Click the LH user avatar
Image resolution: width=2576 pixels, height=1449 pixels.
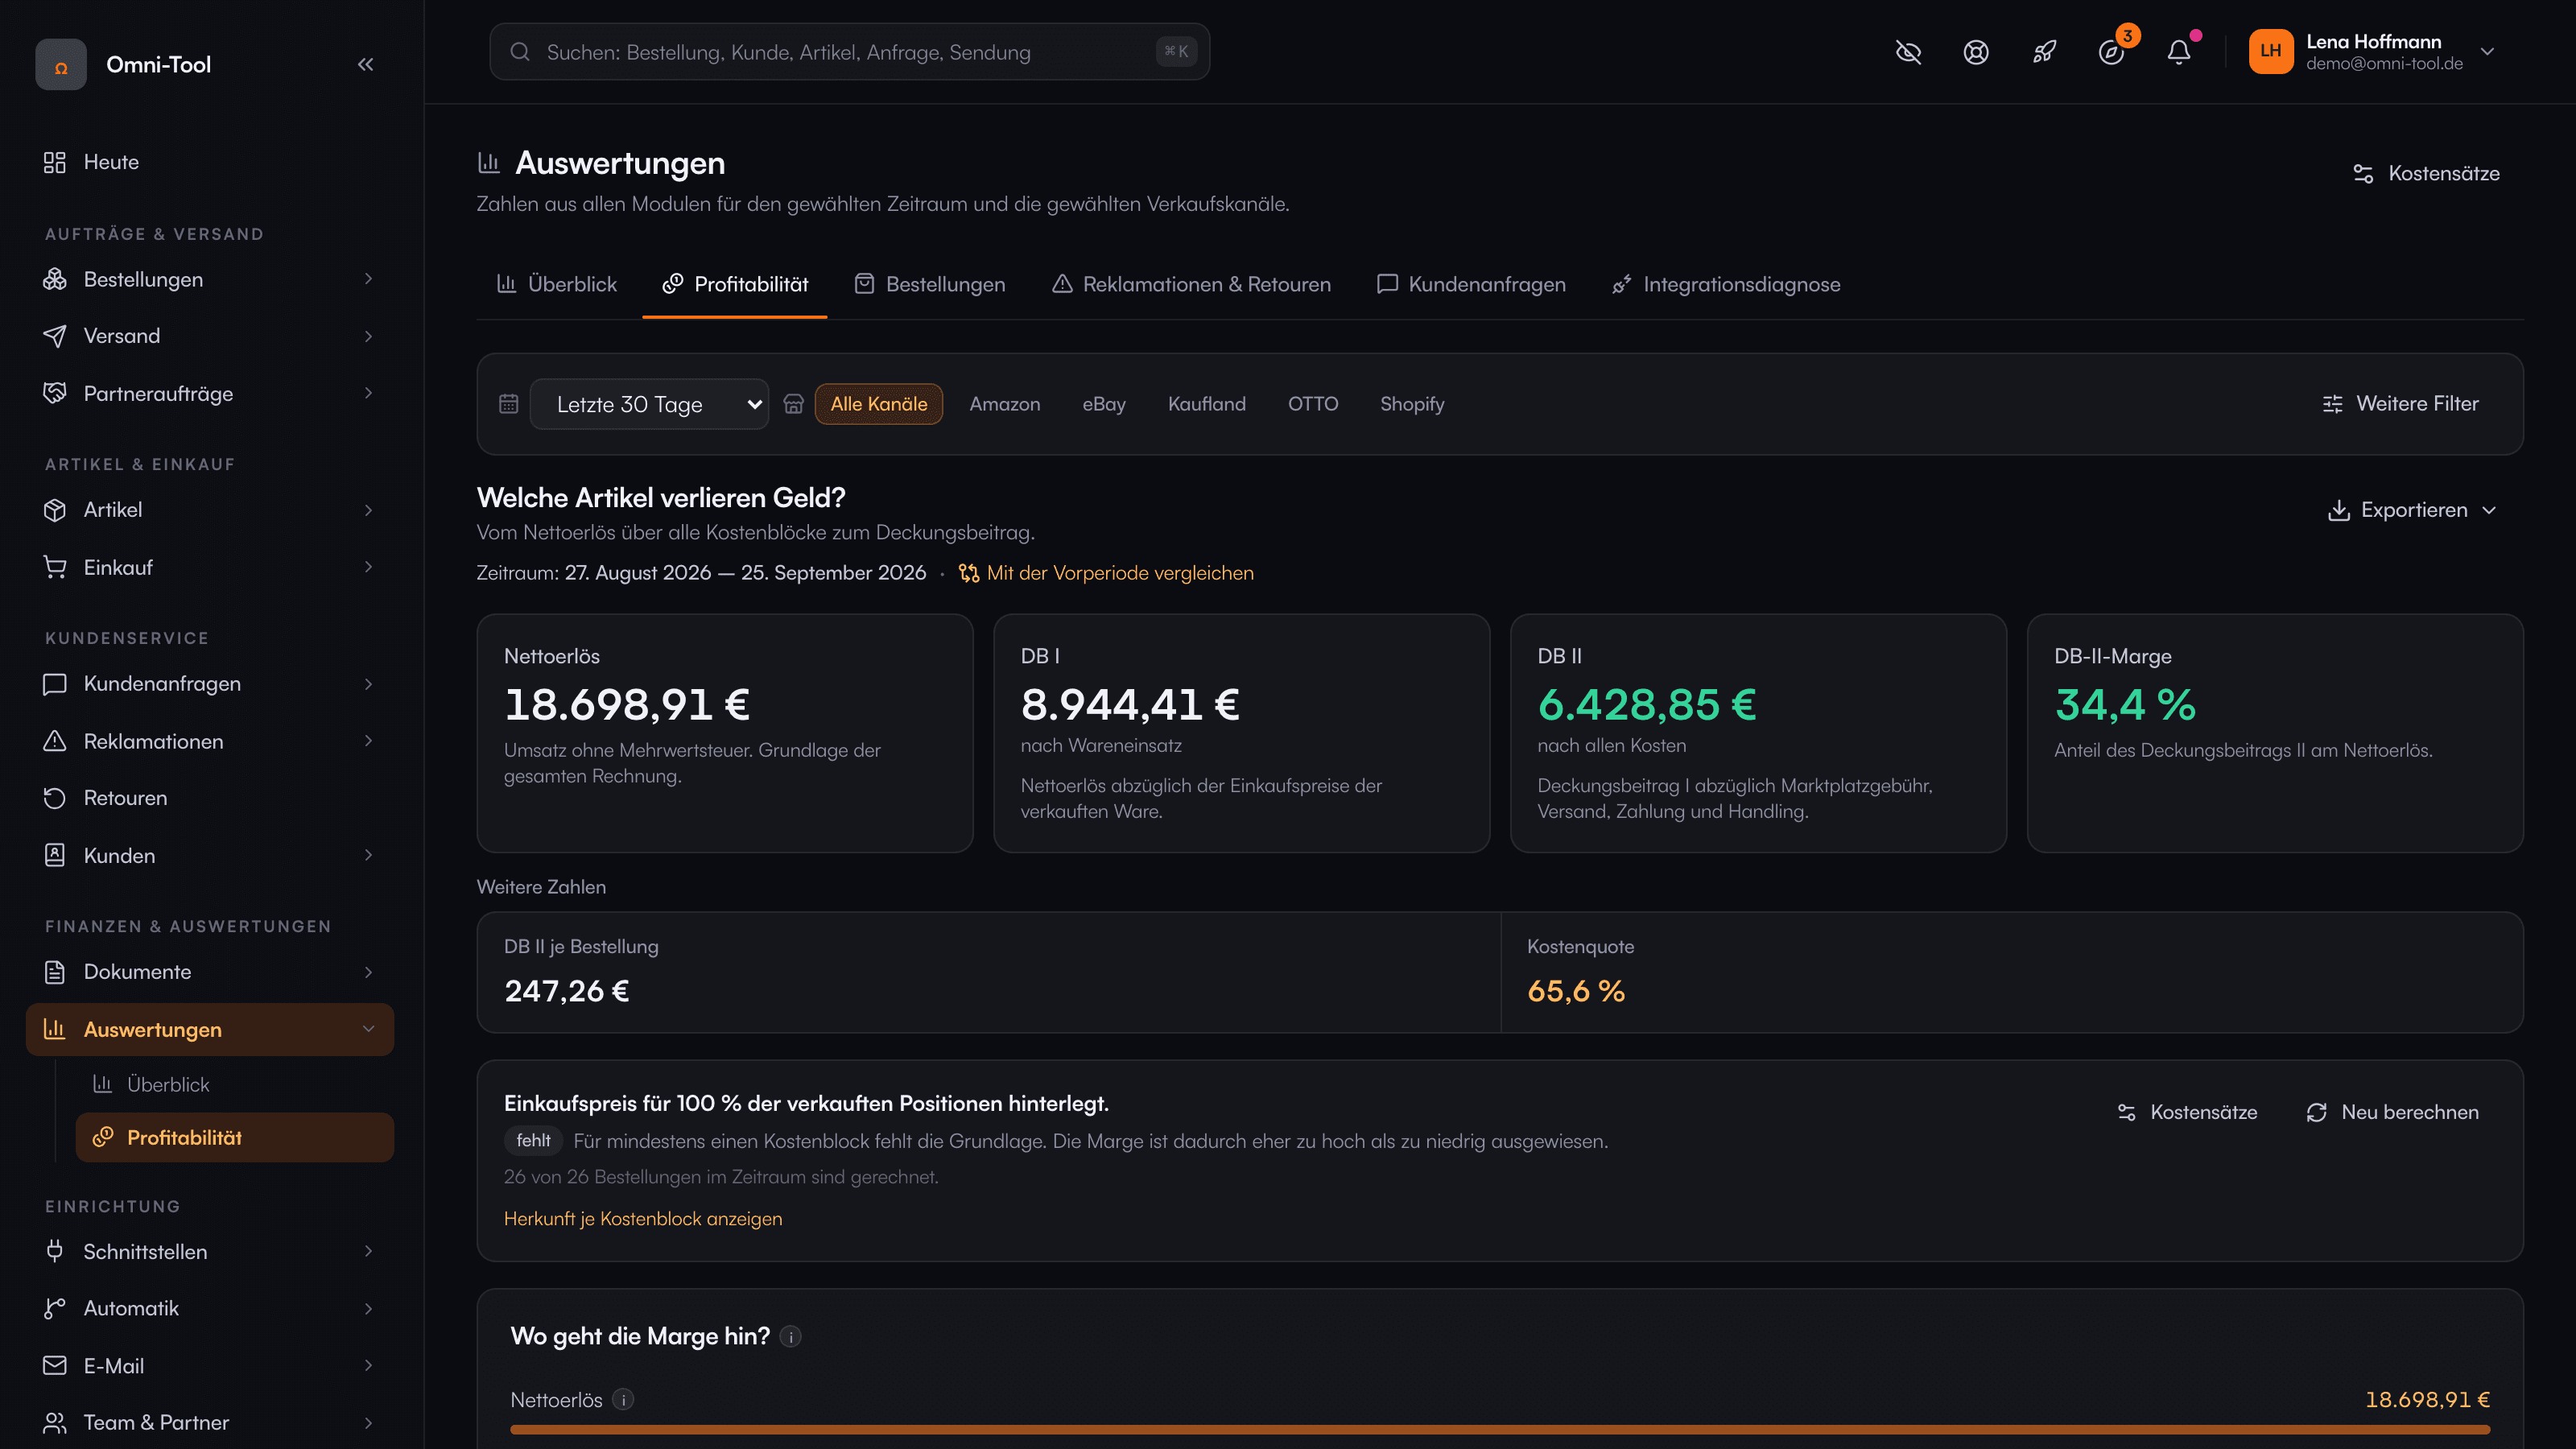2270,51
